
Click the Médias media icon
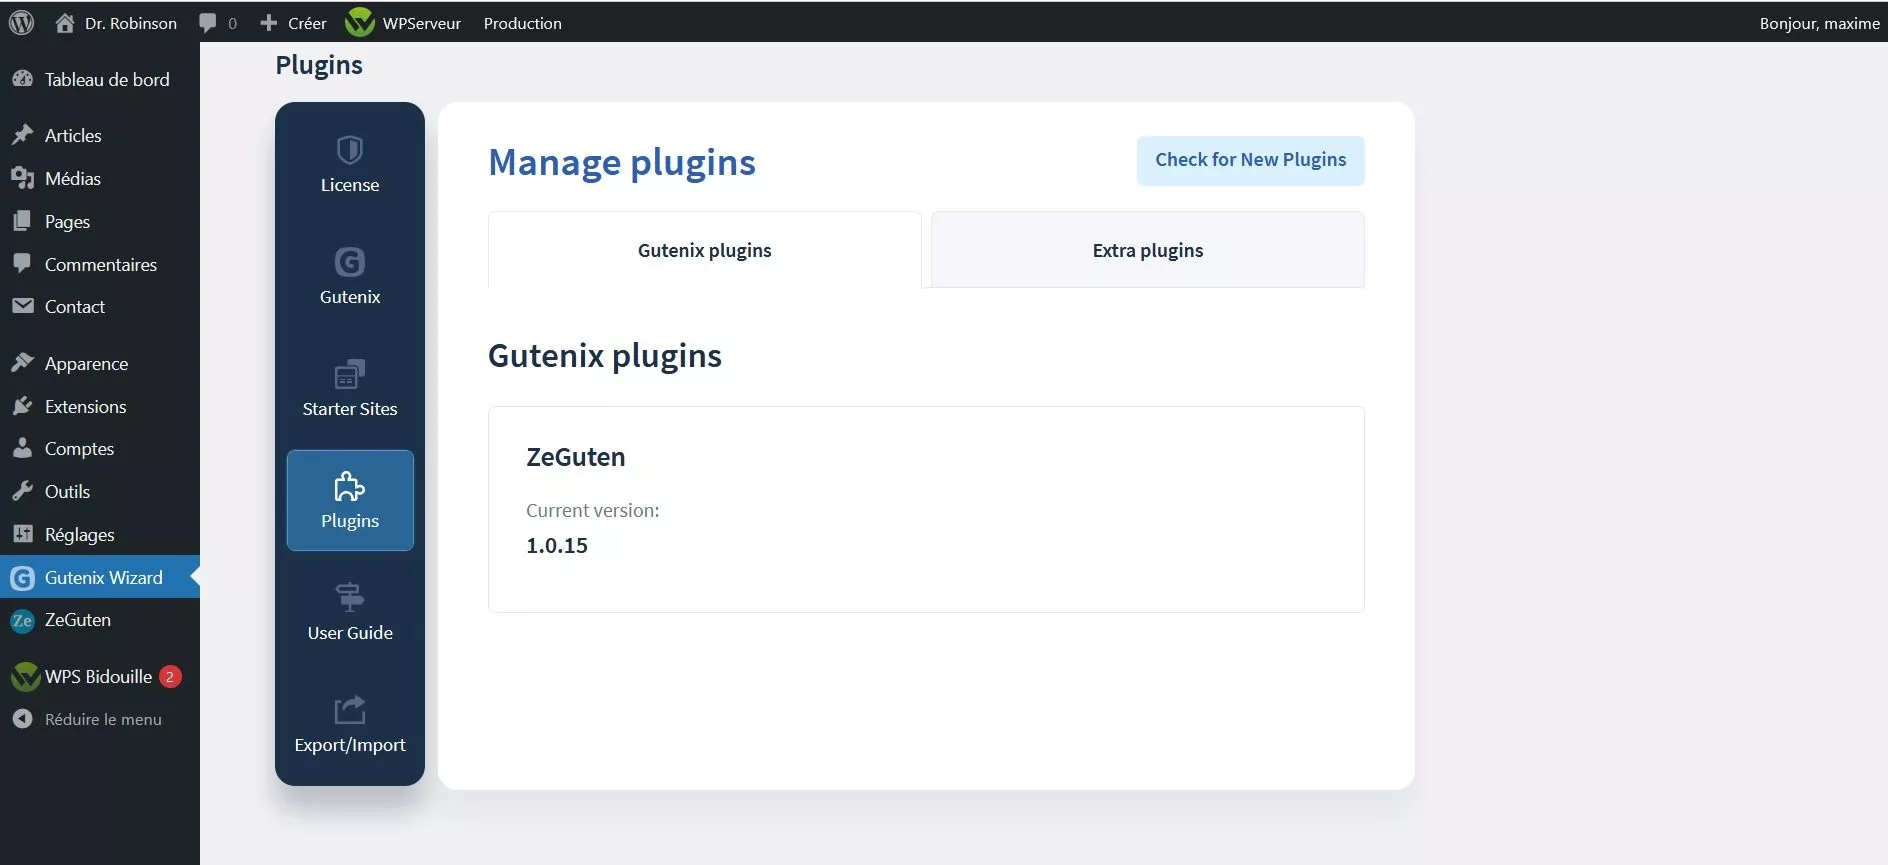click(x=22, y=178)
